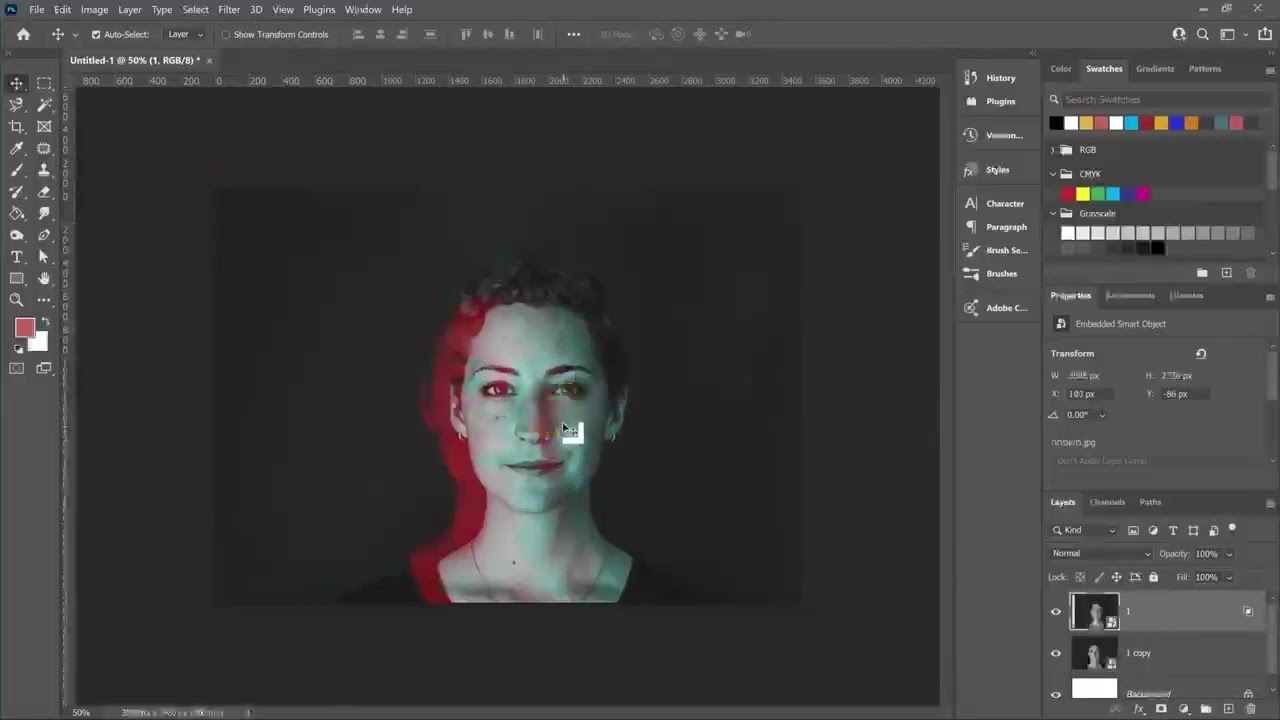Viewport: 1280px width, 720px height.
Task: Enable Show Transform Controls checkbox
Action: click(x=225, y=34)
